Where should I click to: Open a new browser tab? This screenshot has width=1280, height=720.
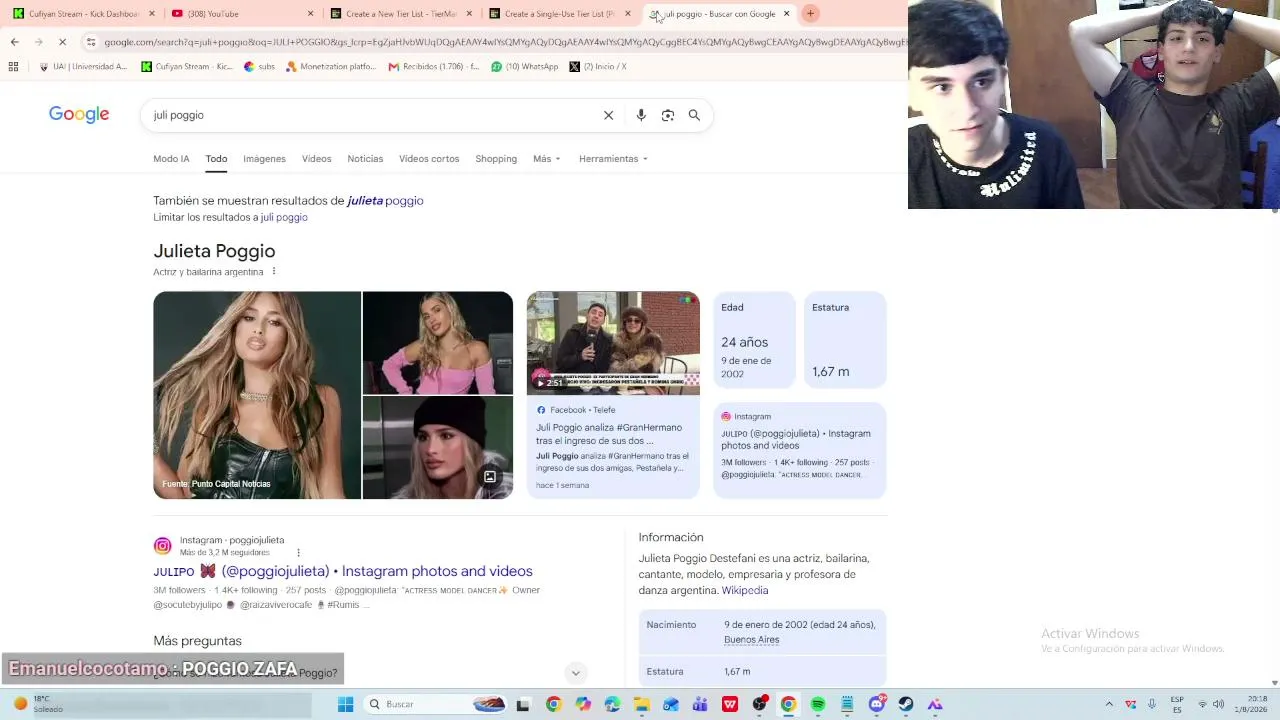[810, 14]
